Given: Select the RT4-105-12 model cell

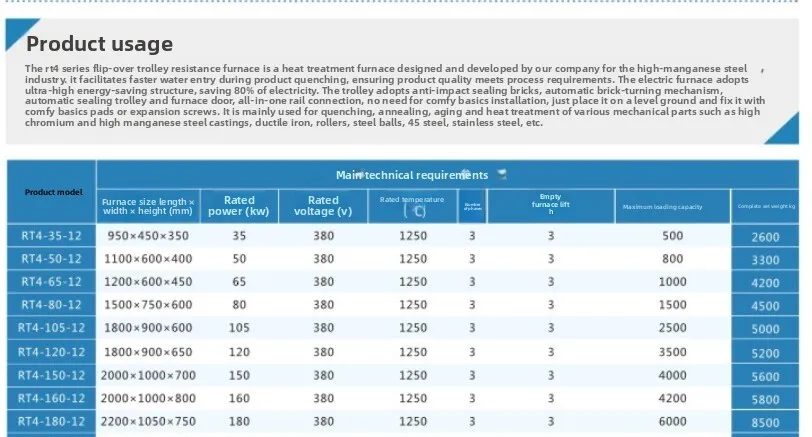Looking at the screenshot, I should click(52, 328).
